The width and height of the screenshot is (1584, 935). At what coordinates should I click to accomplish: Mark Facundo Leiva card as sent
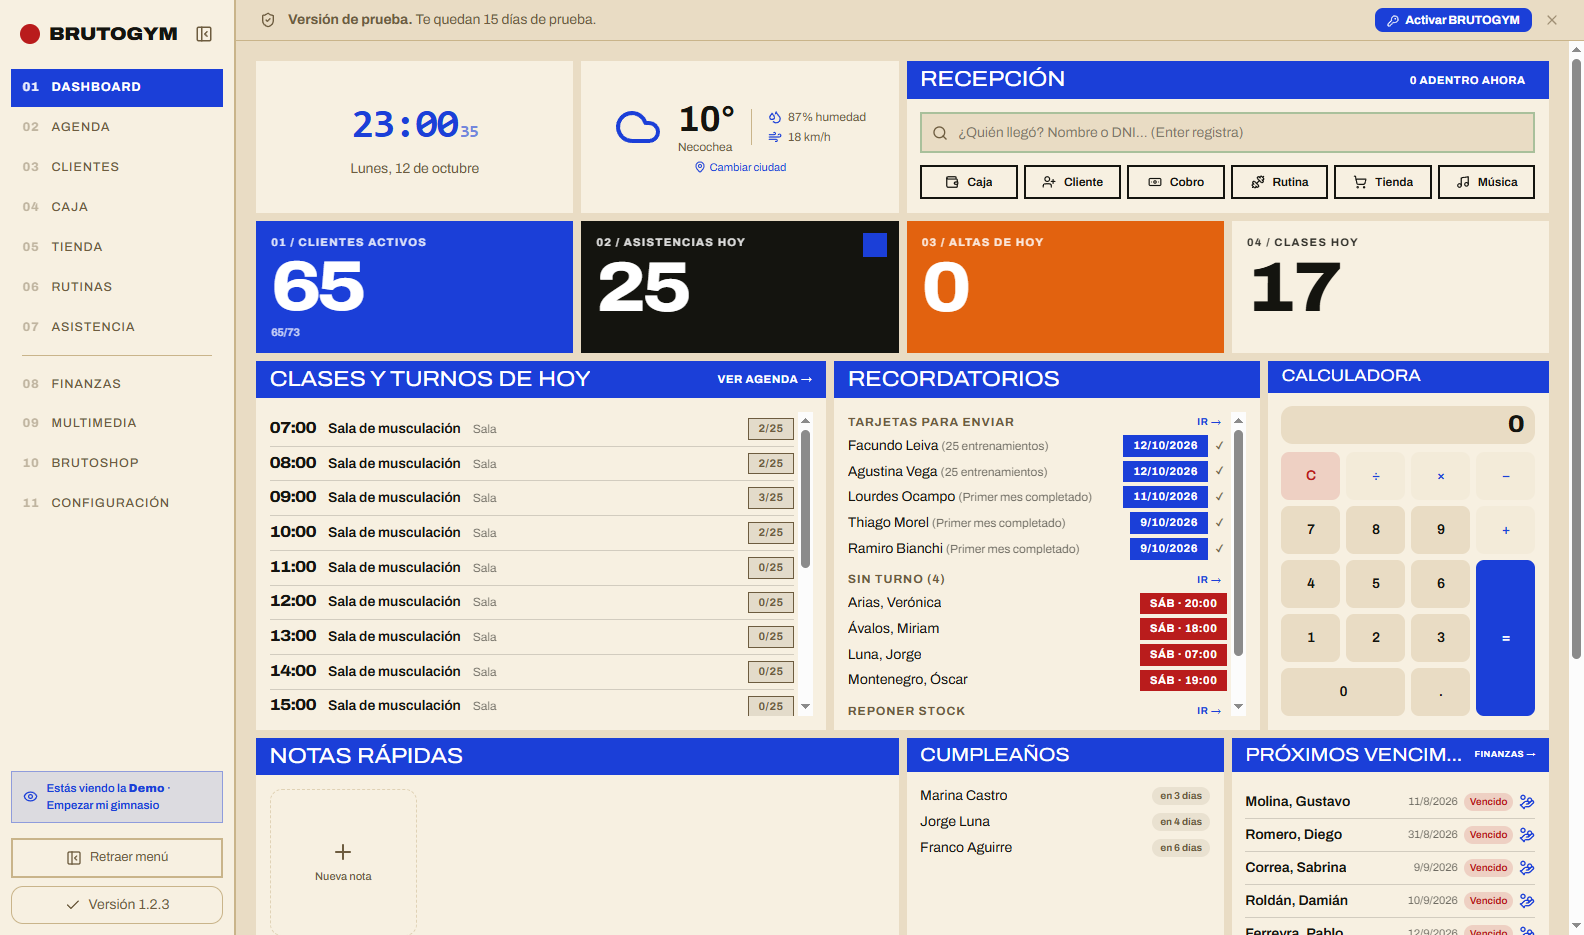(1220, 446)
